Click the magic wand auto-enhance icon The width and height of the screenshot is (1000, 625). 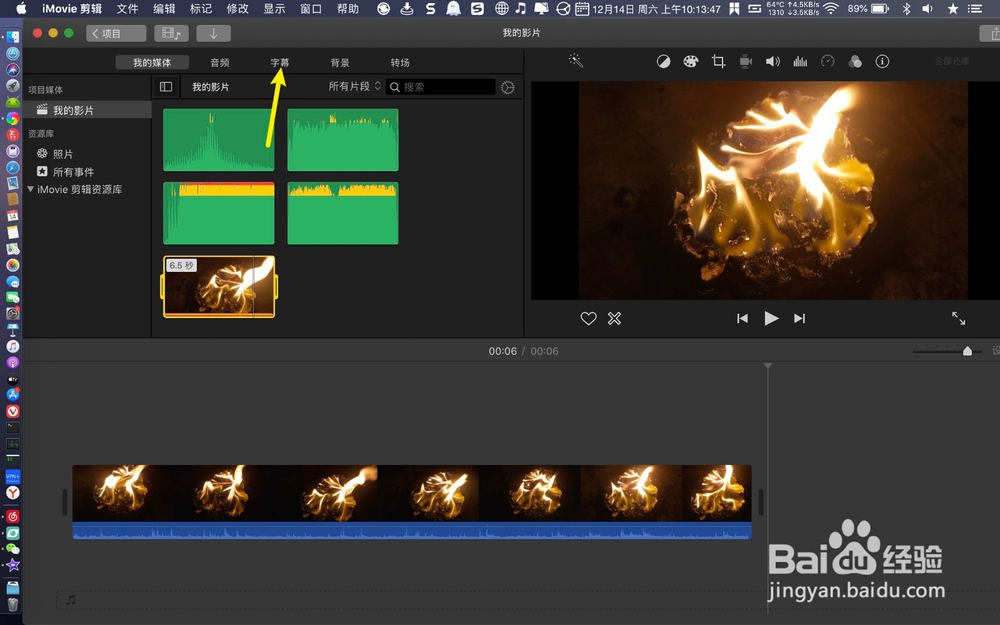point(576,61)
